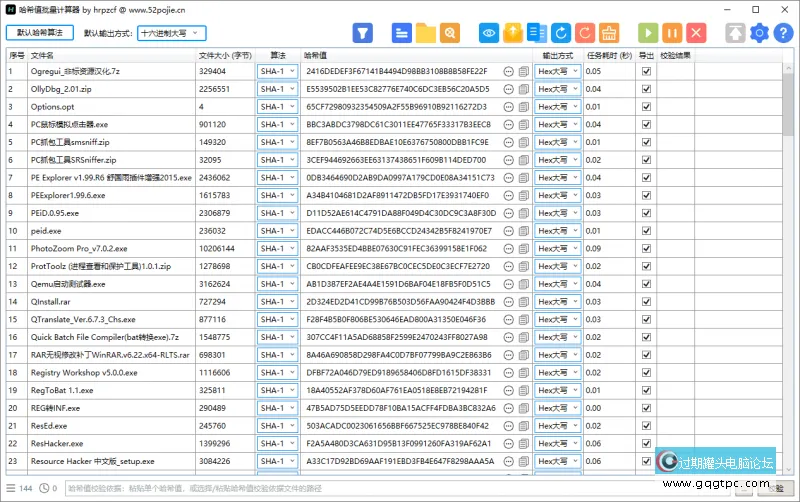Select file name Quick Batch File Compiler

(x=105, y=337)
